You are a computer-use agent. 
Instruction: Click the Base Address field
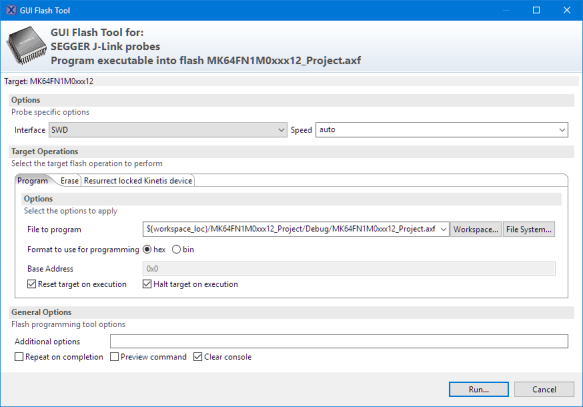click(349, 268)
